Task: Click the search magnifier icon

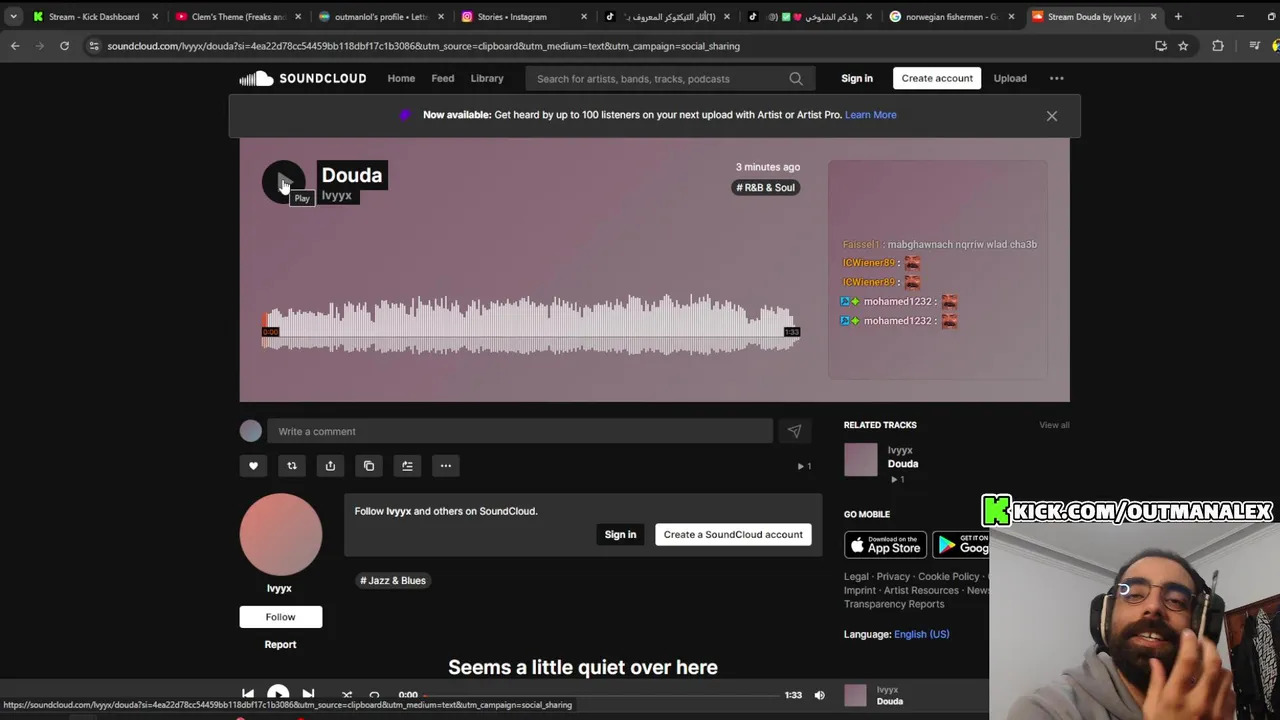Action: click(796, 79)
